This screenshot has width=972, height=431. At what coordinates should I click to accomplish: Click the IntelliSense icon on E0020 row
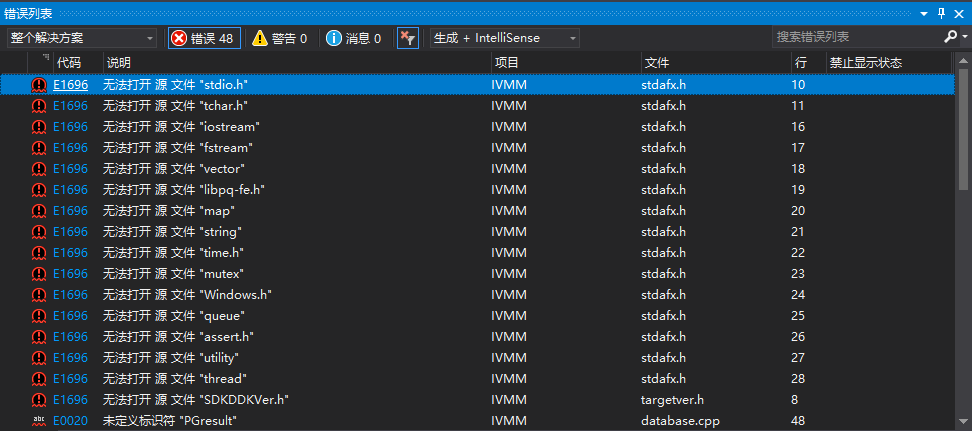[39, 421]
